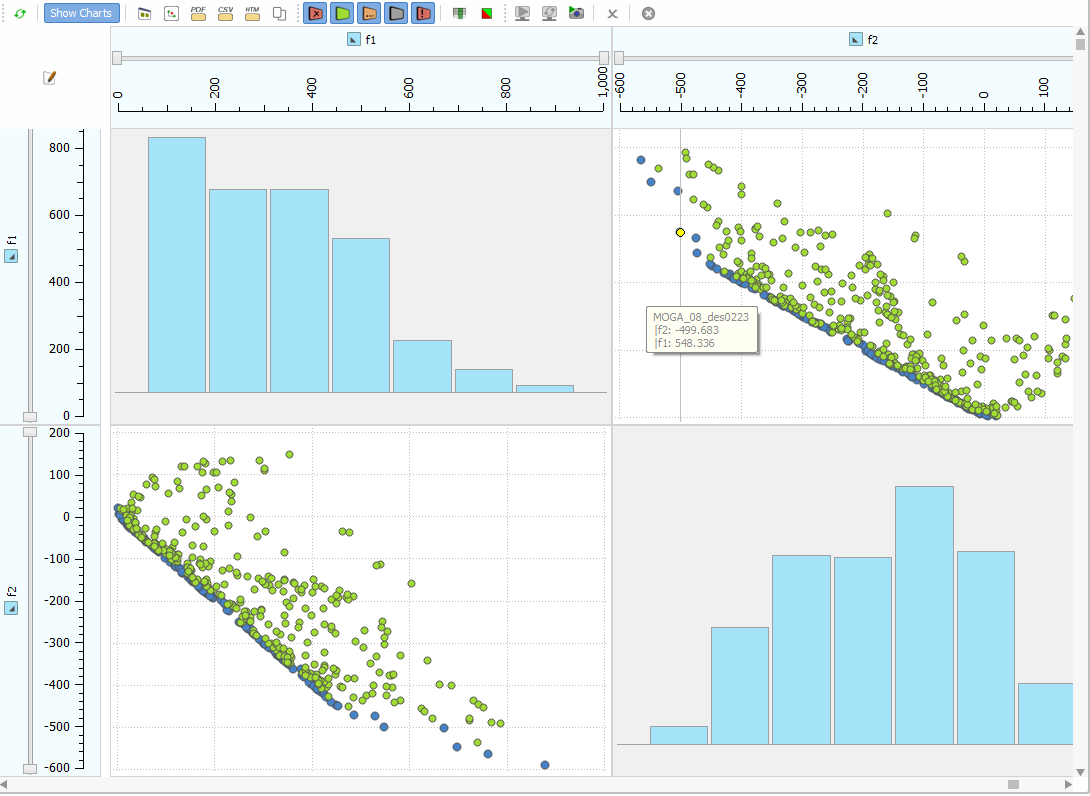Click the edit notepad pencil icon

coord(49,78)
